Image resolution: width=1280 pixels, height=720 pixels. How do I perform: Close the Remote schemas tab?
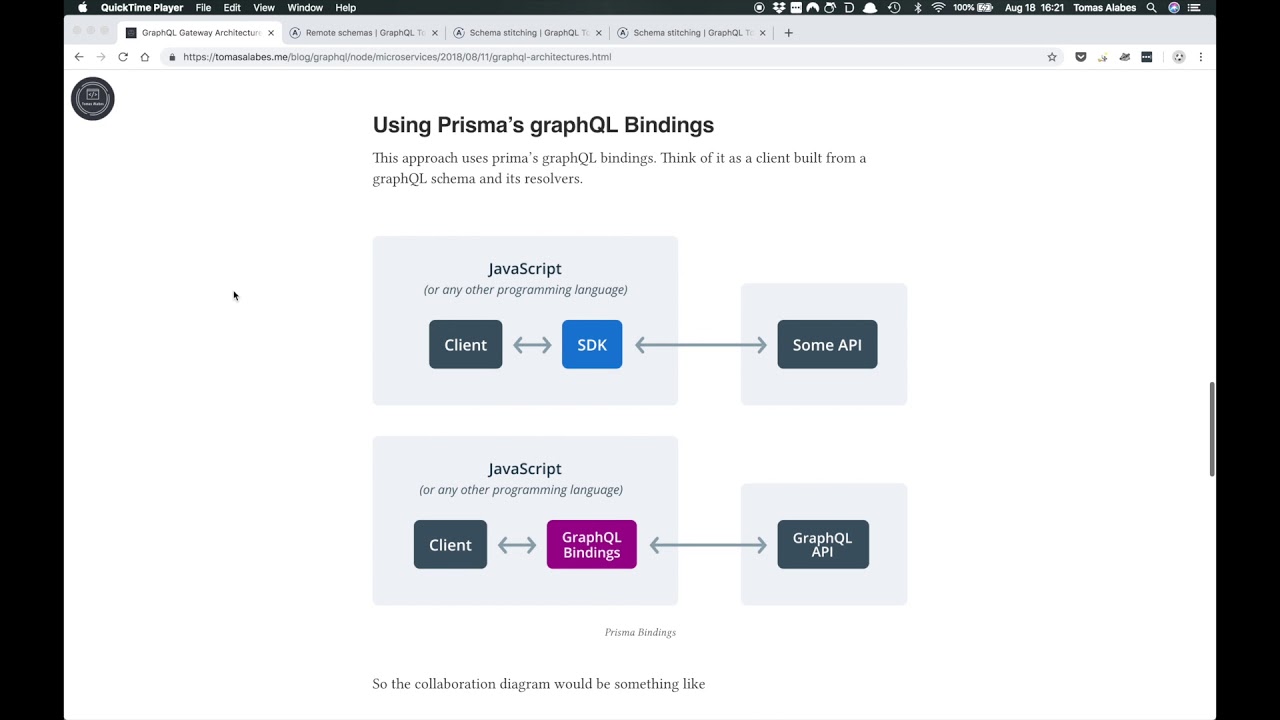tap(434, 33)
